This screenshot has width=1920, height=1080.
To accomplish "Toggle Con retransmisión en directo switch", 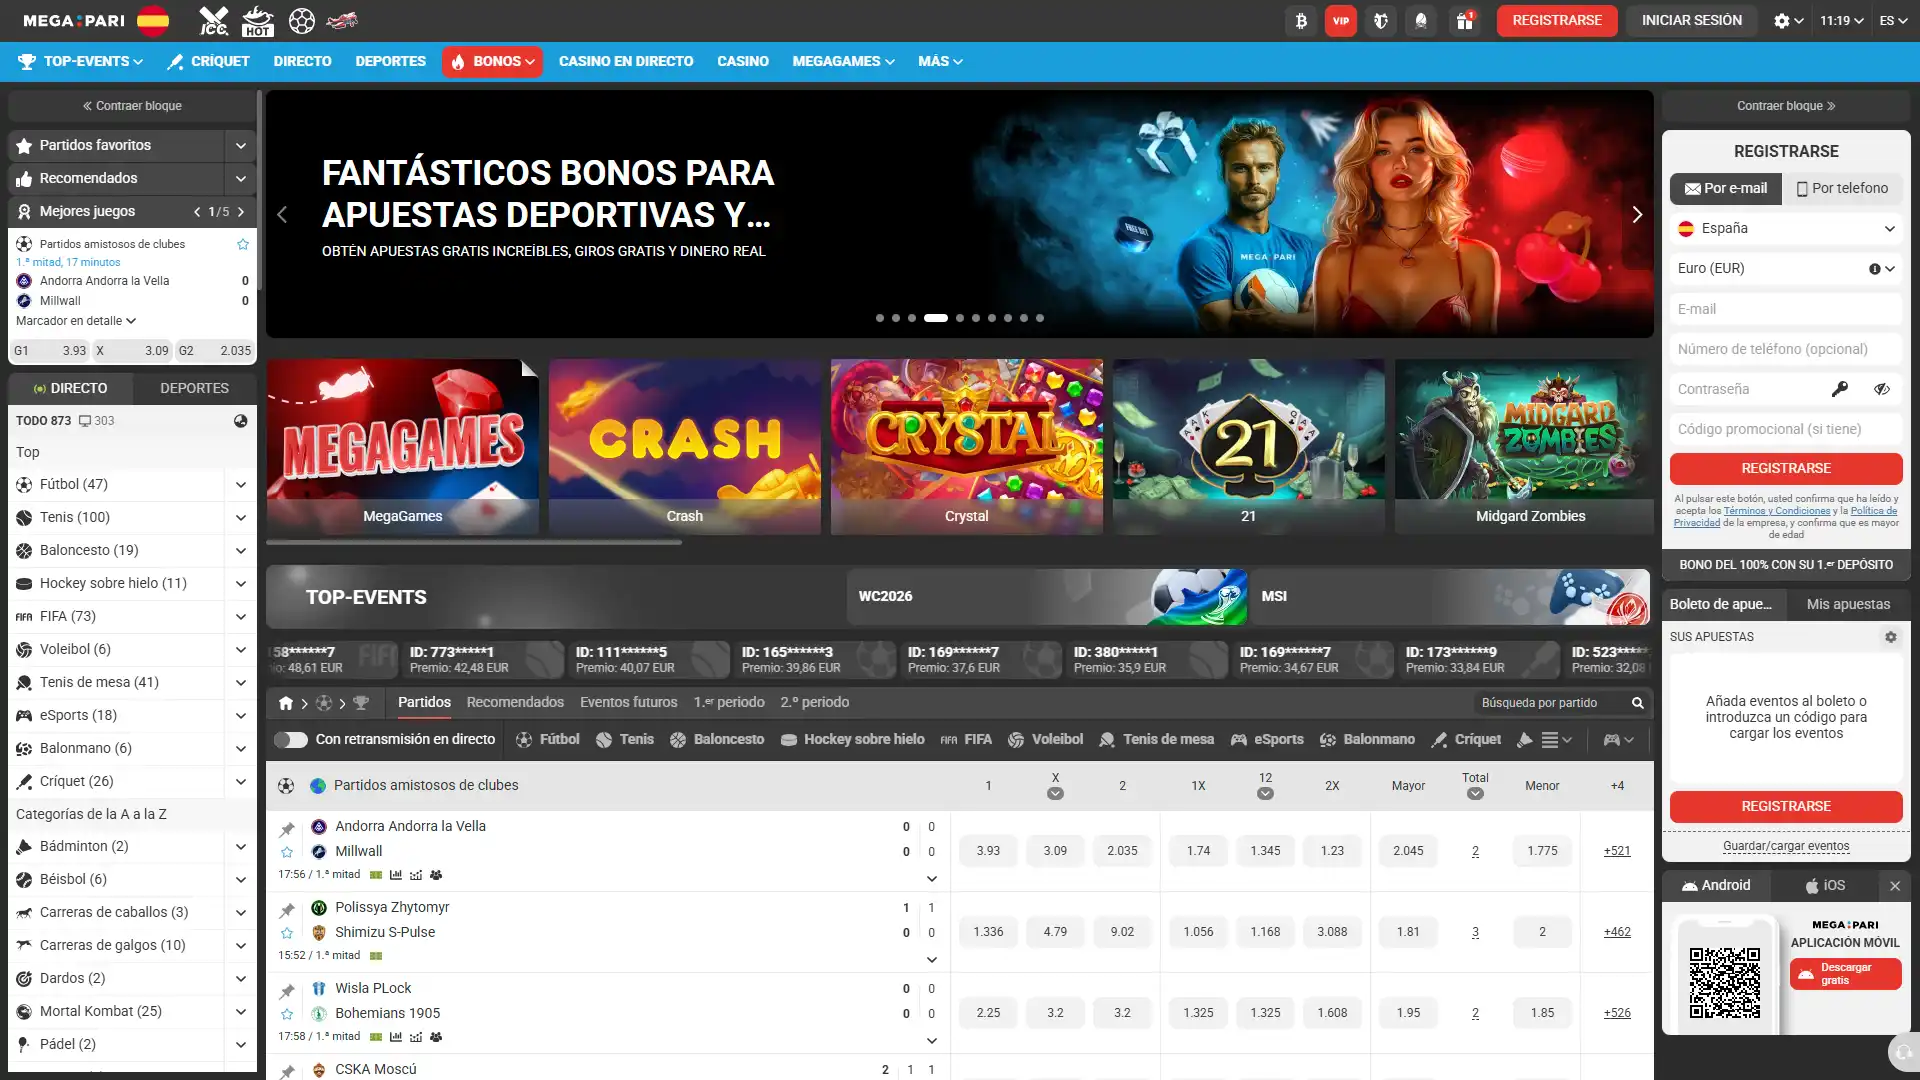I will (x=291, y=740).
